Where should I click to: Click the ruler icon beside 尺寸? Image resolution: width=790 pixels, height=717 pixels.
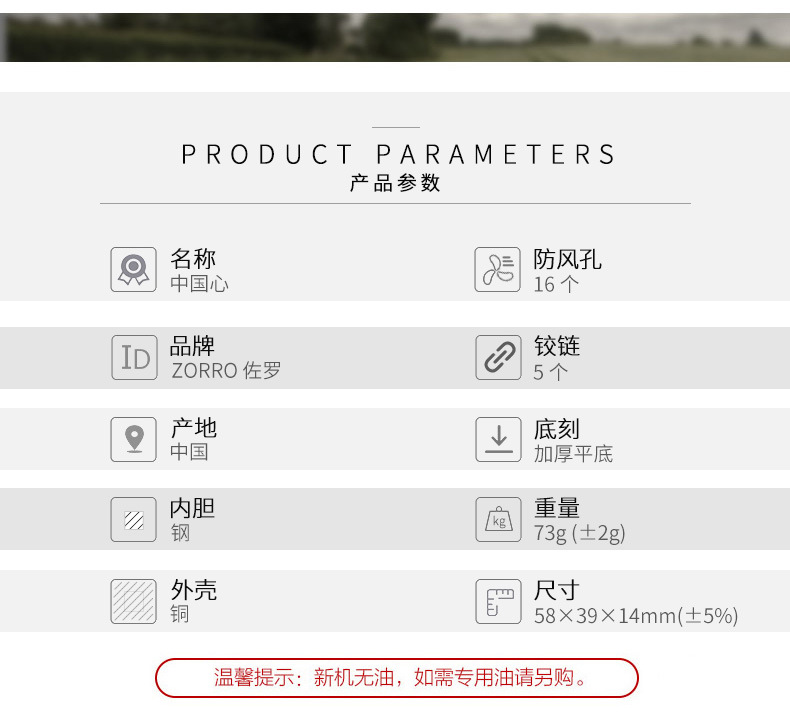click(x=497, y=601)
